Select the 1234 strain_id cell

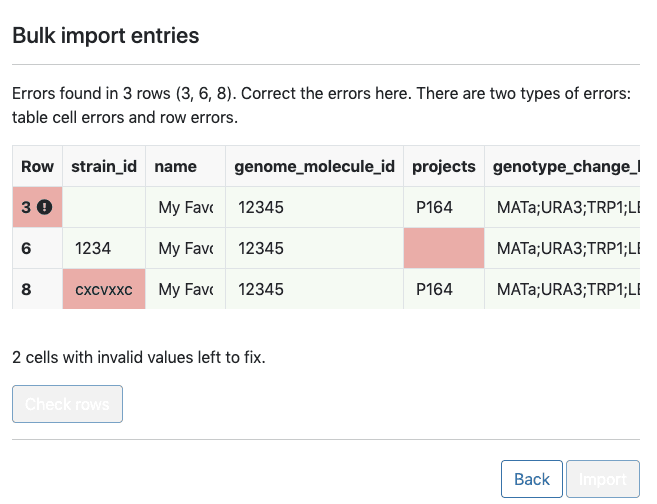click(x=104, y=248)
